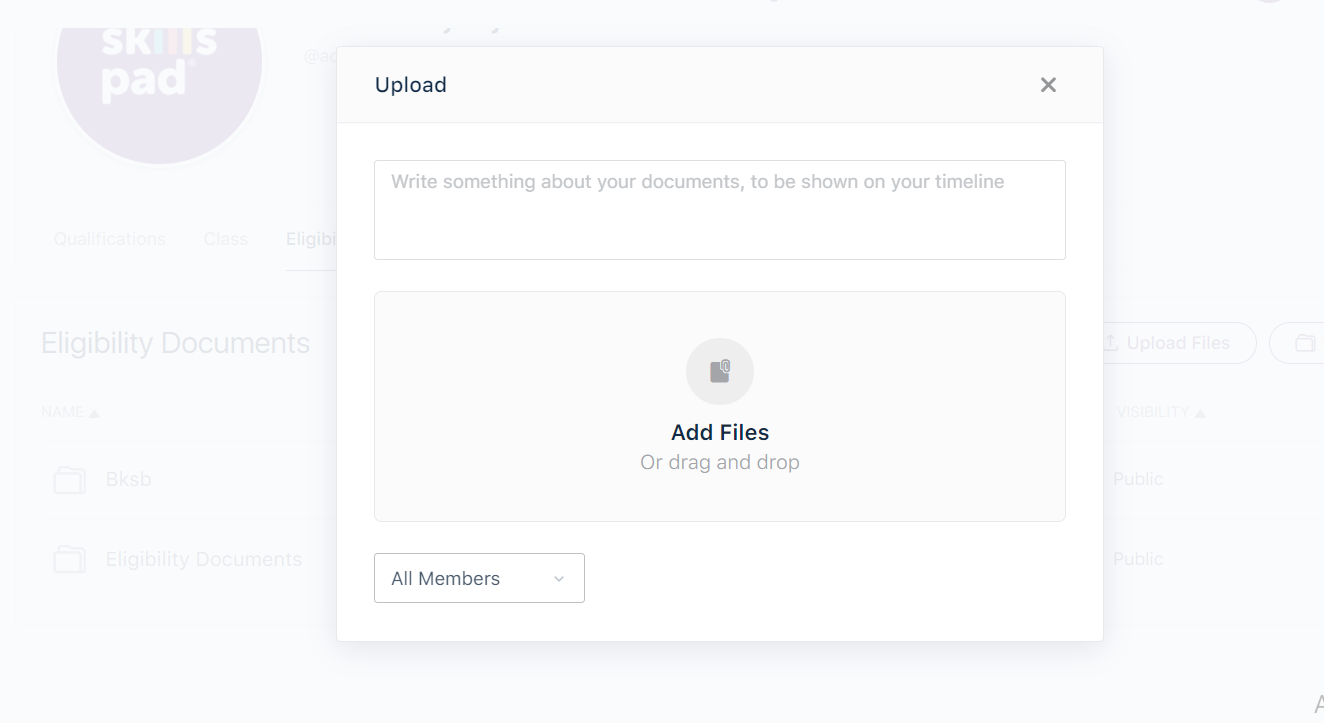1324x723 pixels.
Task: Close the Upload dialog with the X
Action: pos(1048,85)
